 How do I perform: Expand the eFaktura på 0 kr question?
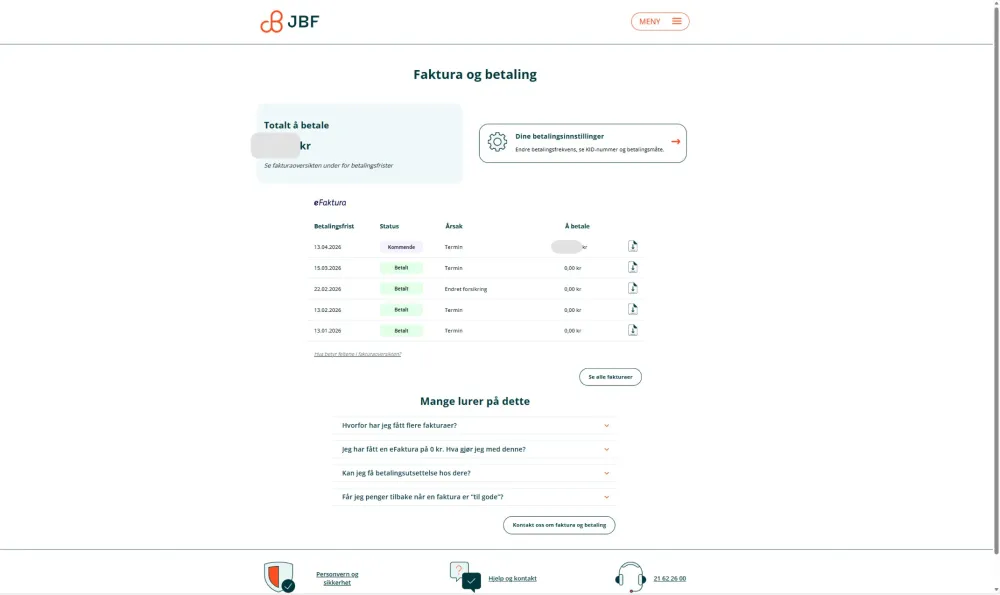(x=475, y=449)
